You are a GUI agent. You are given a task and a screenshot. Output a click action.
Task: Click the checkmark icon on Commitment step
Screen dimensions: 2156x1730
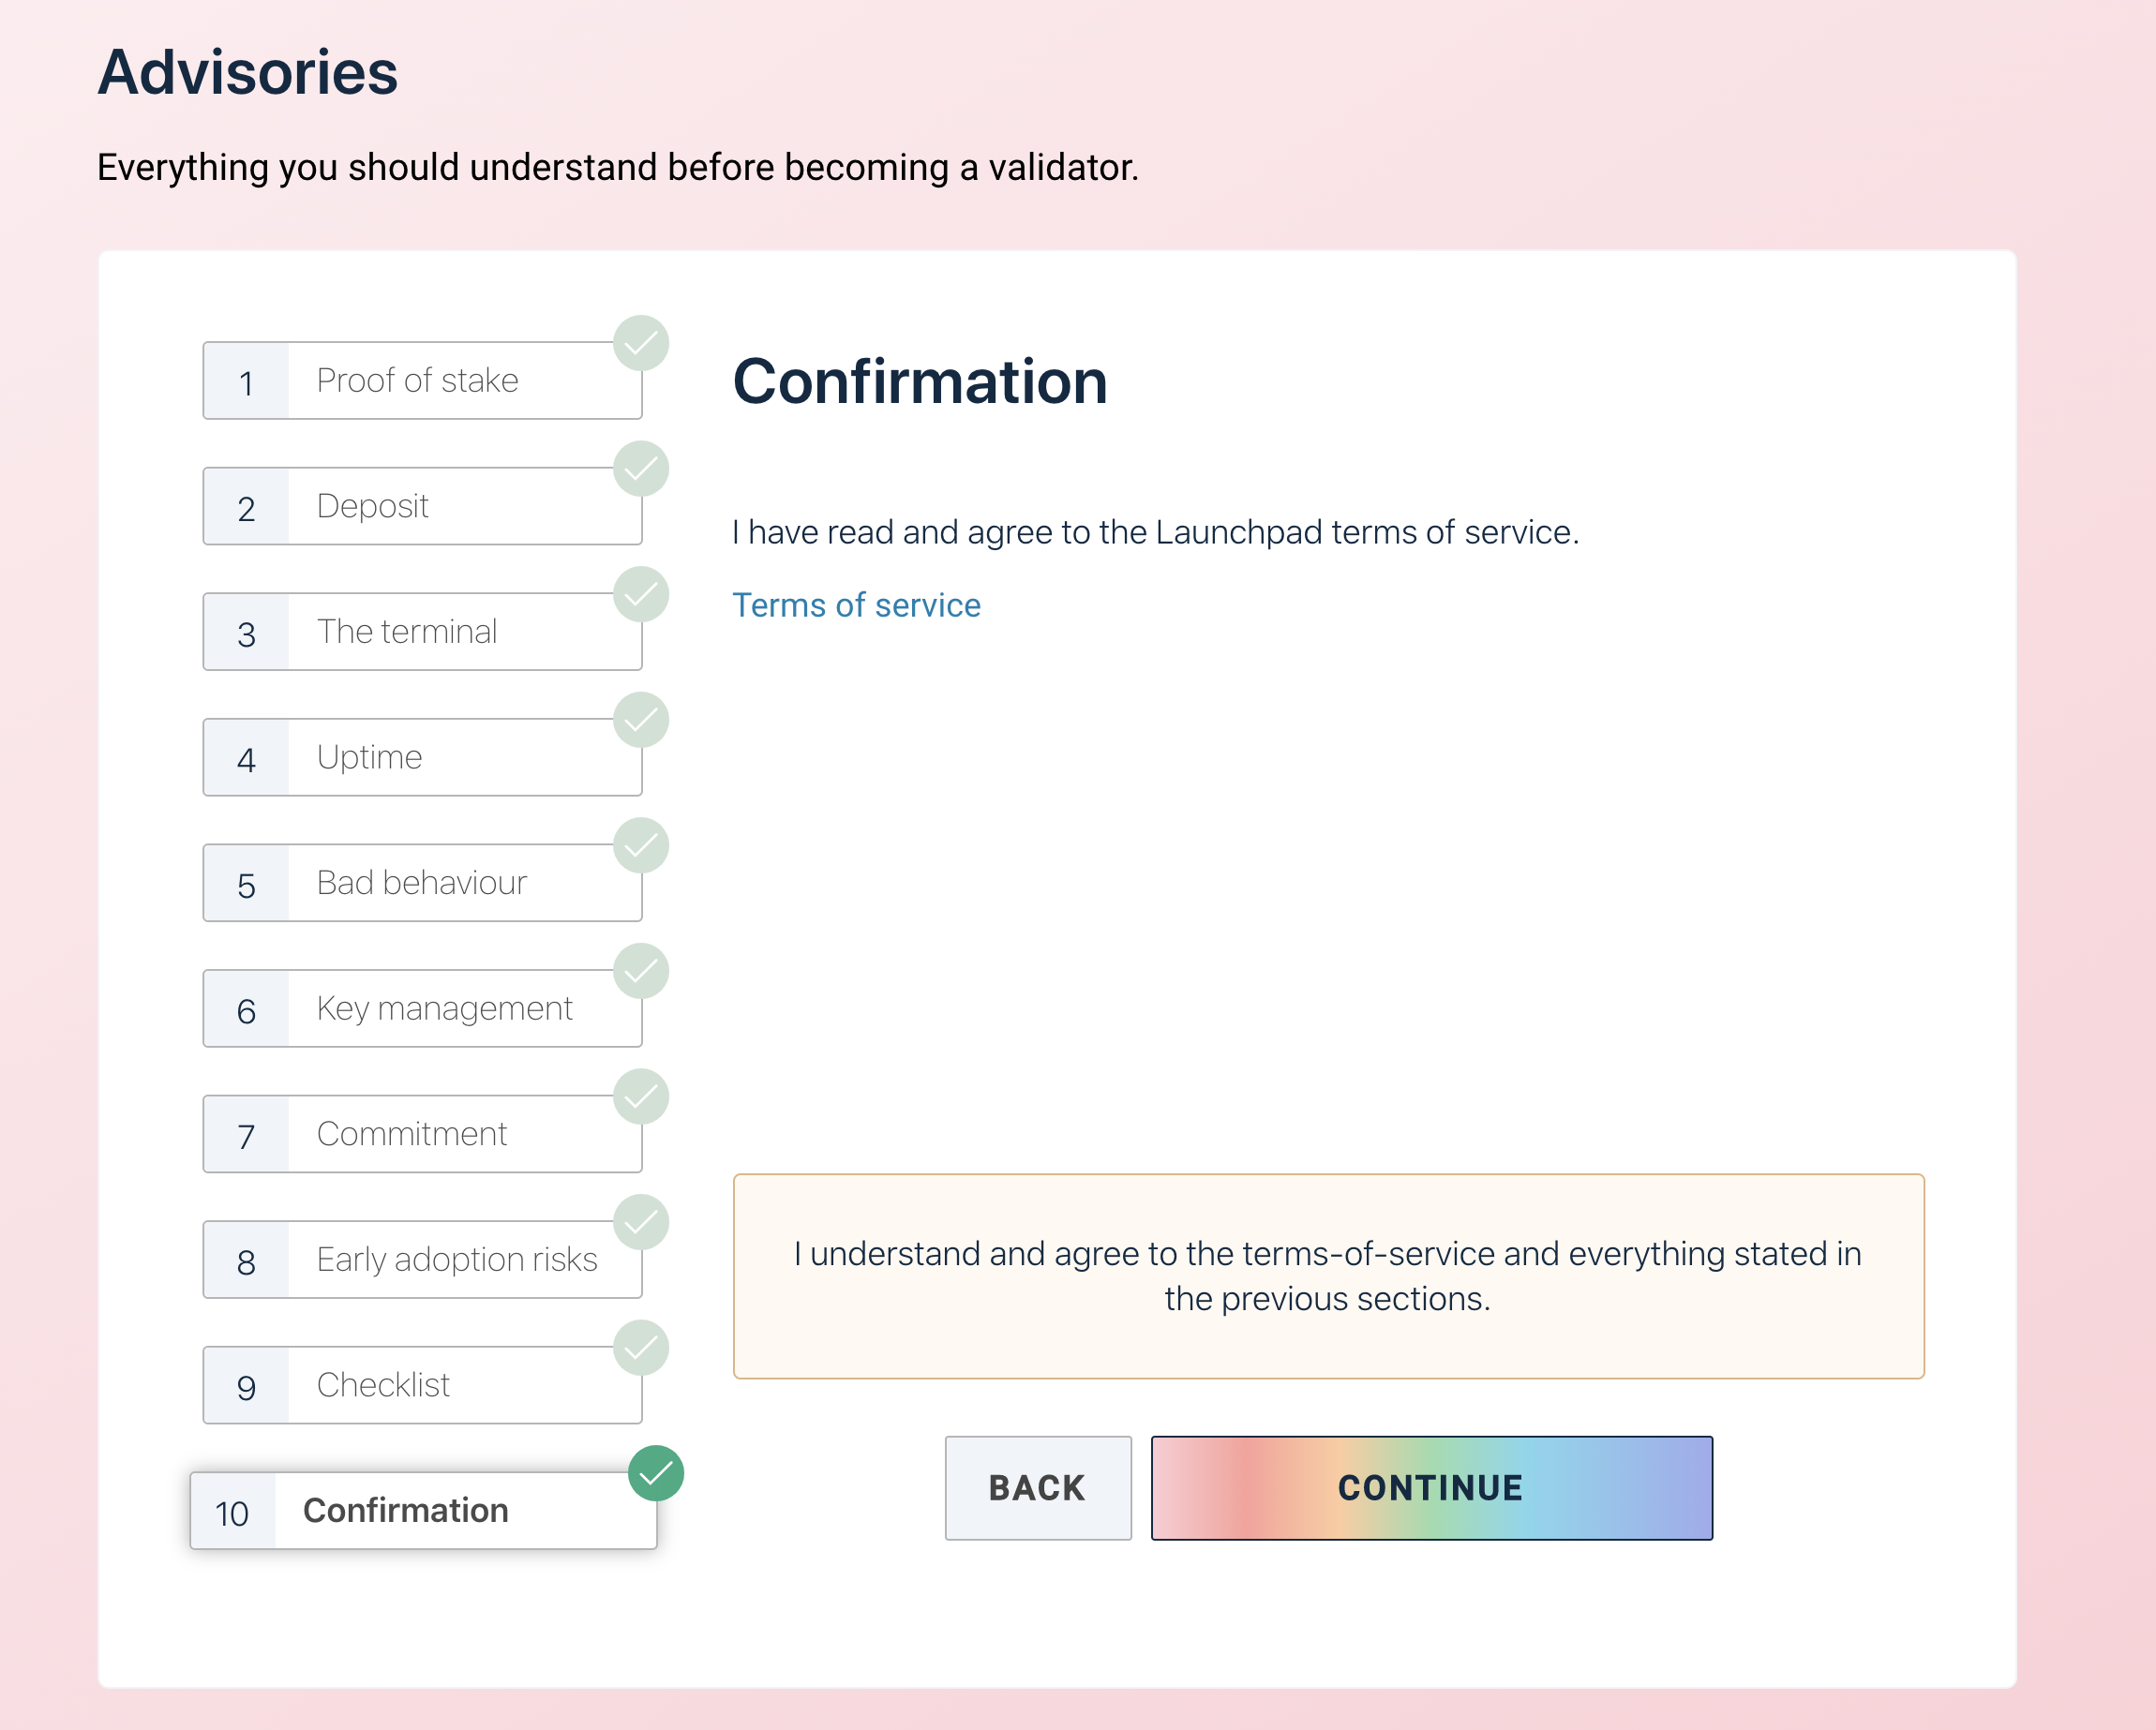pyautogui.click(x=641, y=1097)
